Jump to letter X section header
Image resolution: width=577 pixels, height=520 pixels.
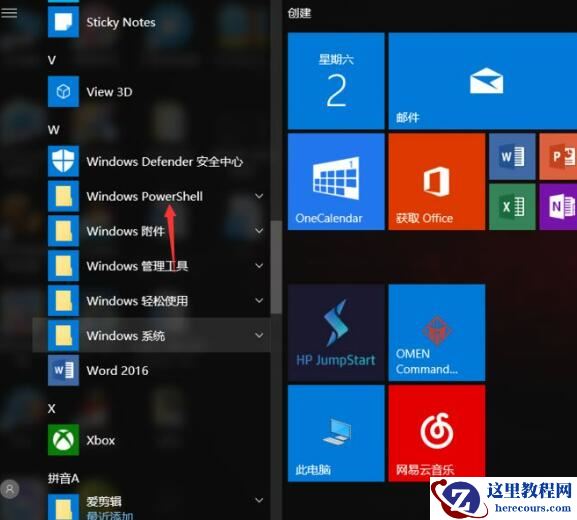tap(52, 408)
